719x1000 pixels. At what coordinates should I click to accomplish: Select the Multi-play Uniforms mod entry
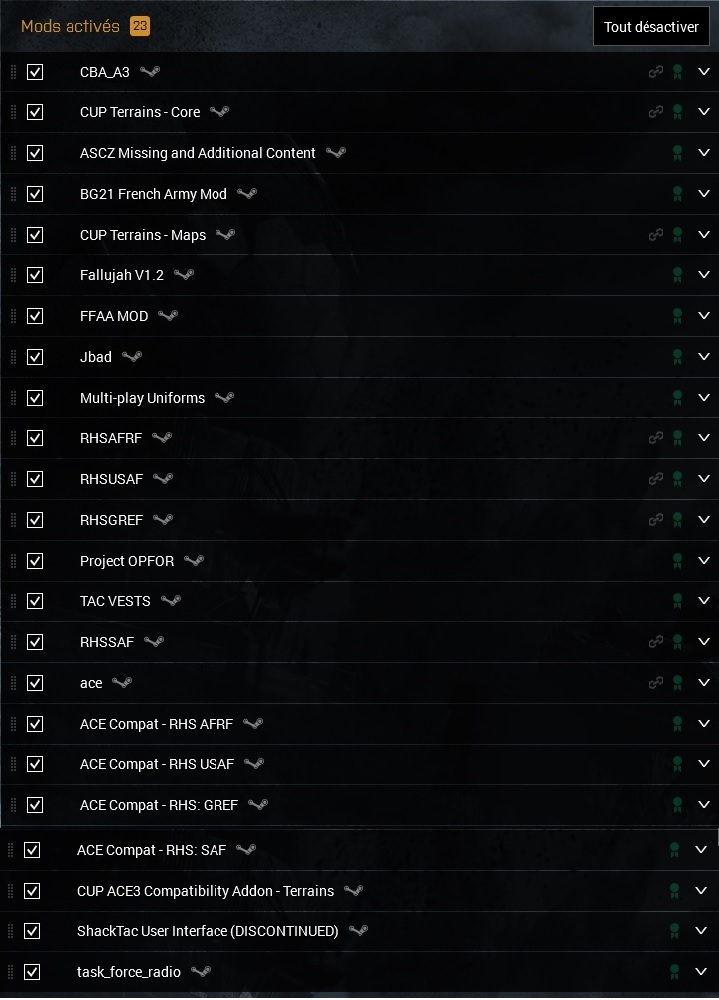(x=142, y=398)
